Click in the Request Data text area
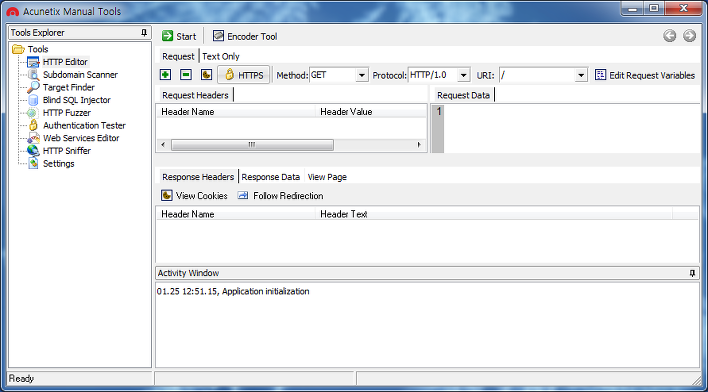 click(572, 129)
